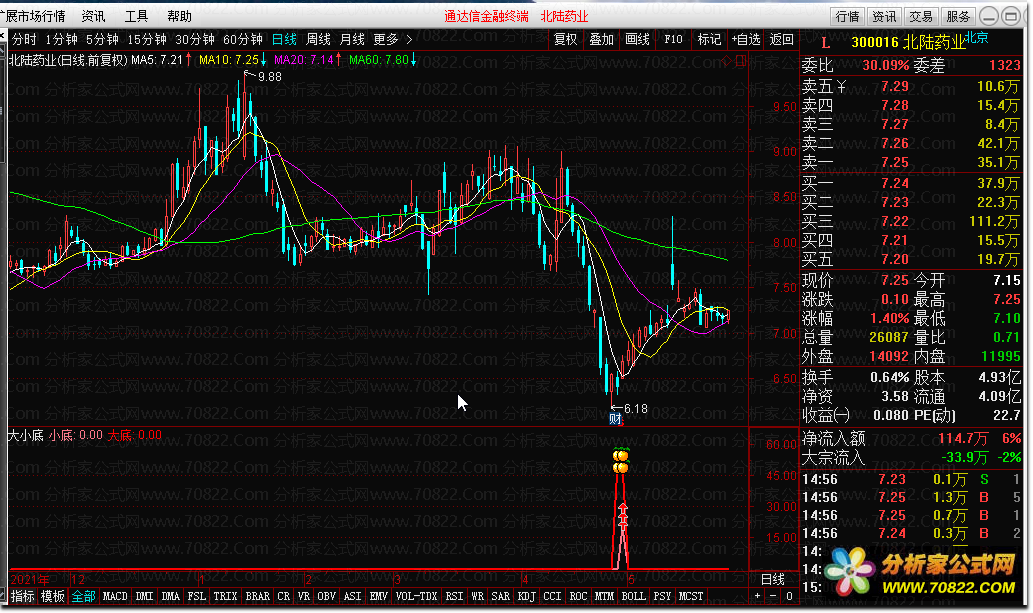Open the 模板 template selector
1033x613 pixels.
point(53,596)
